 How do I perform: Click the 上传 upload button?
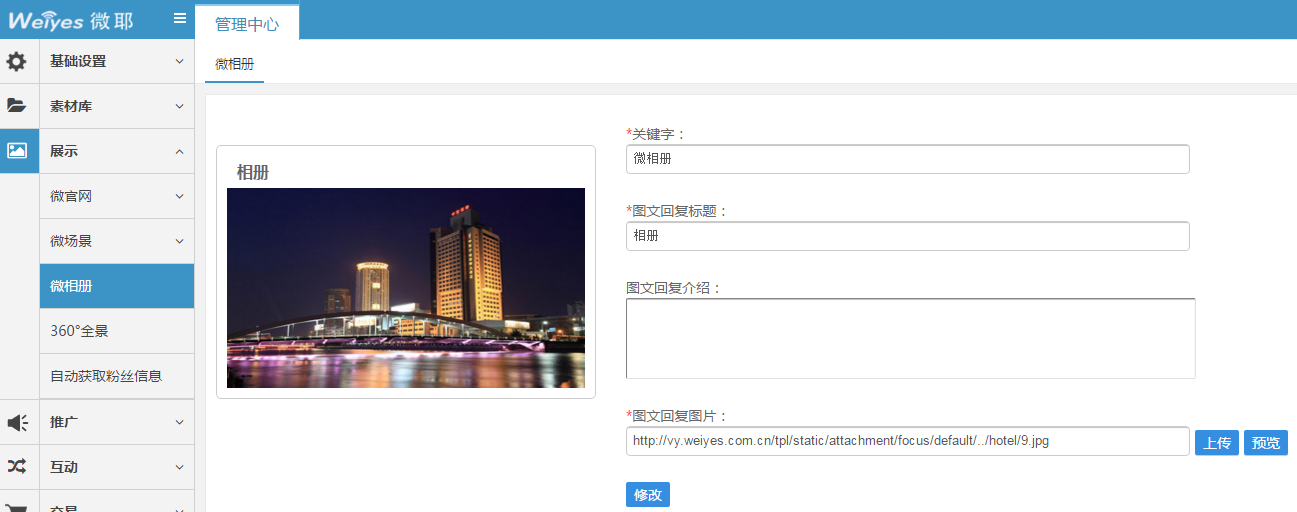click(1216, 443)
